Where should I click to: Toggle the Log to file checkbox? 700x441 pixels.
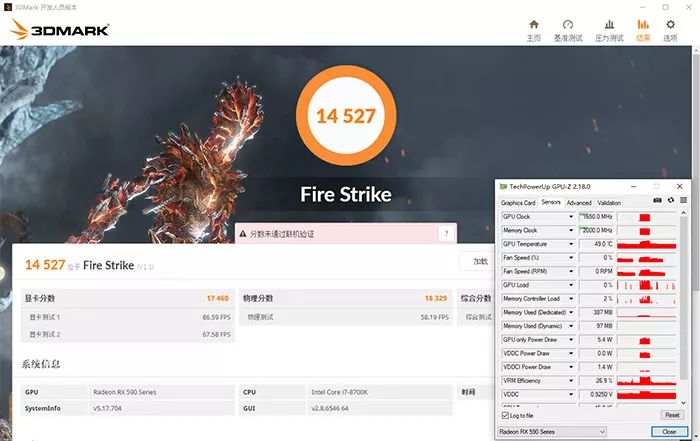(x=505, y=416)
